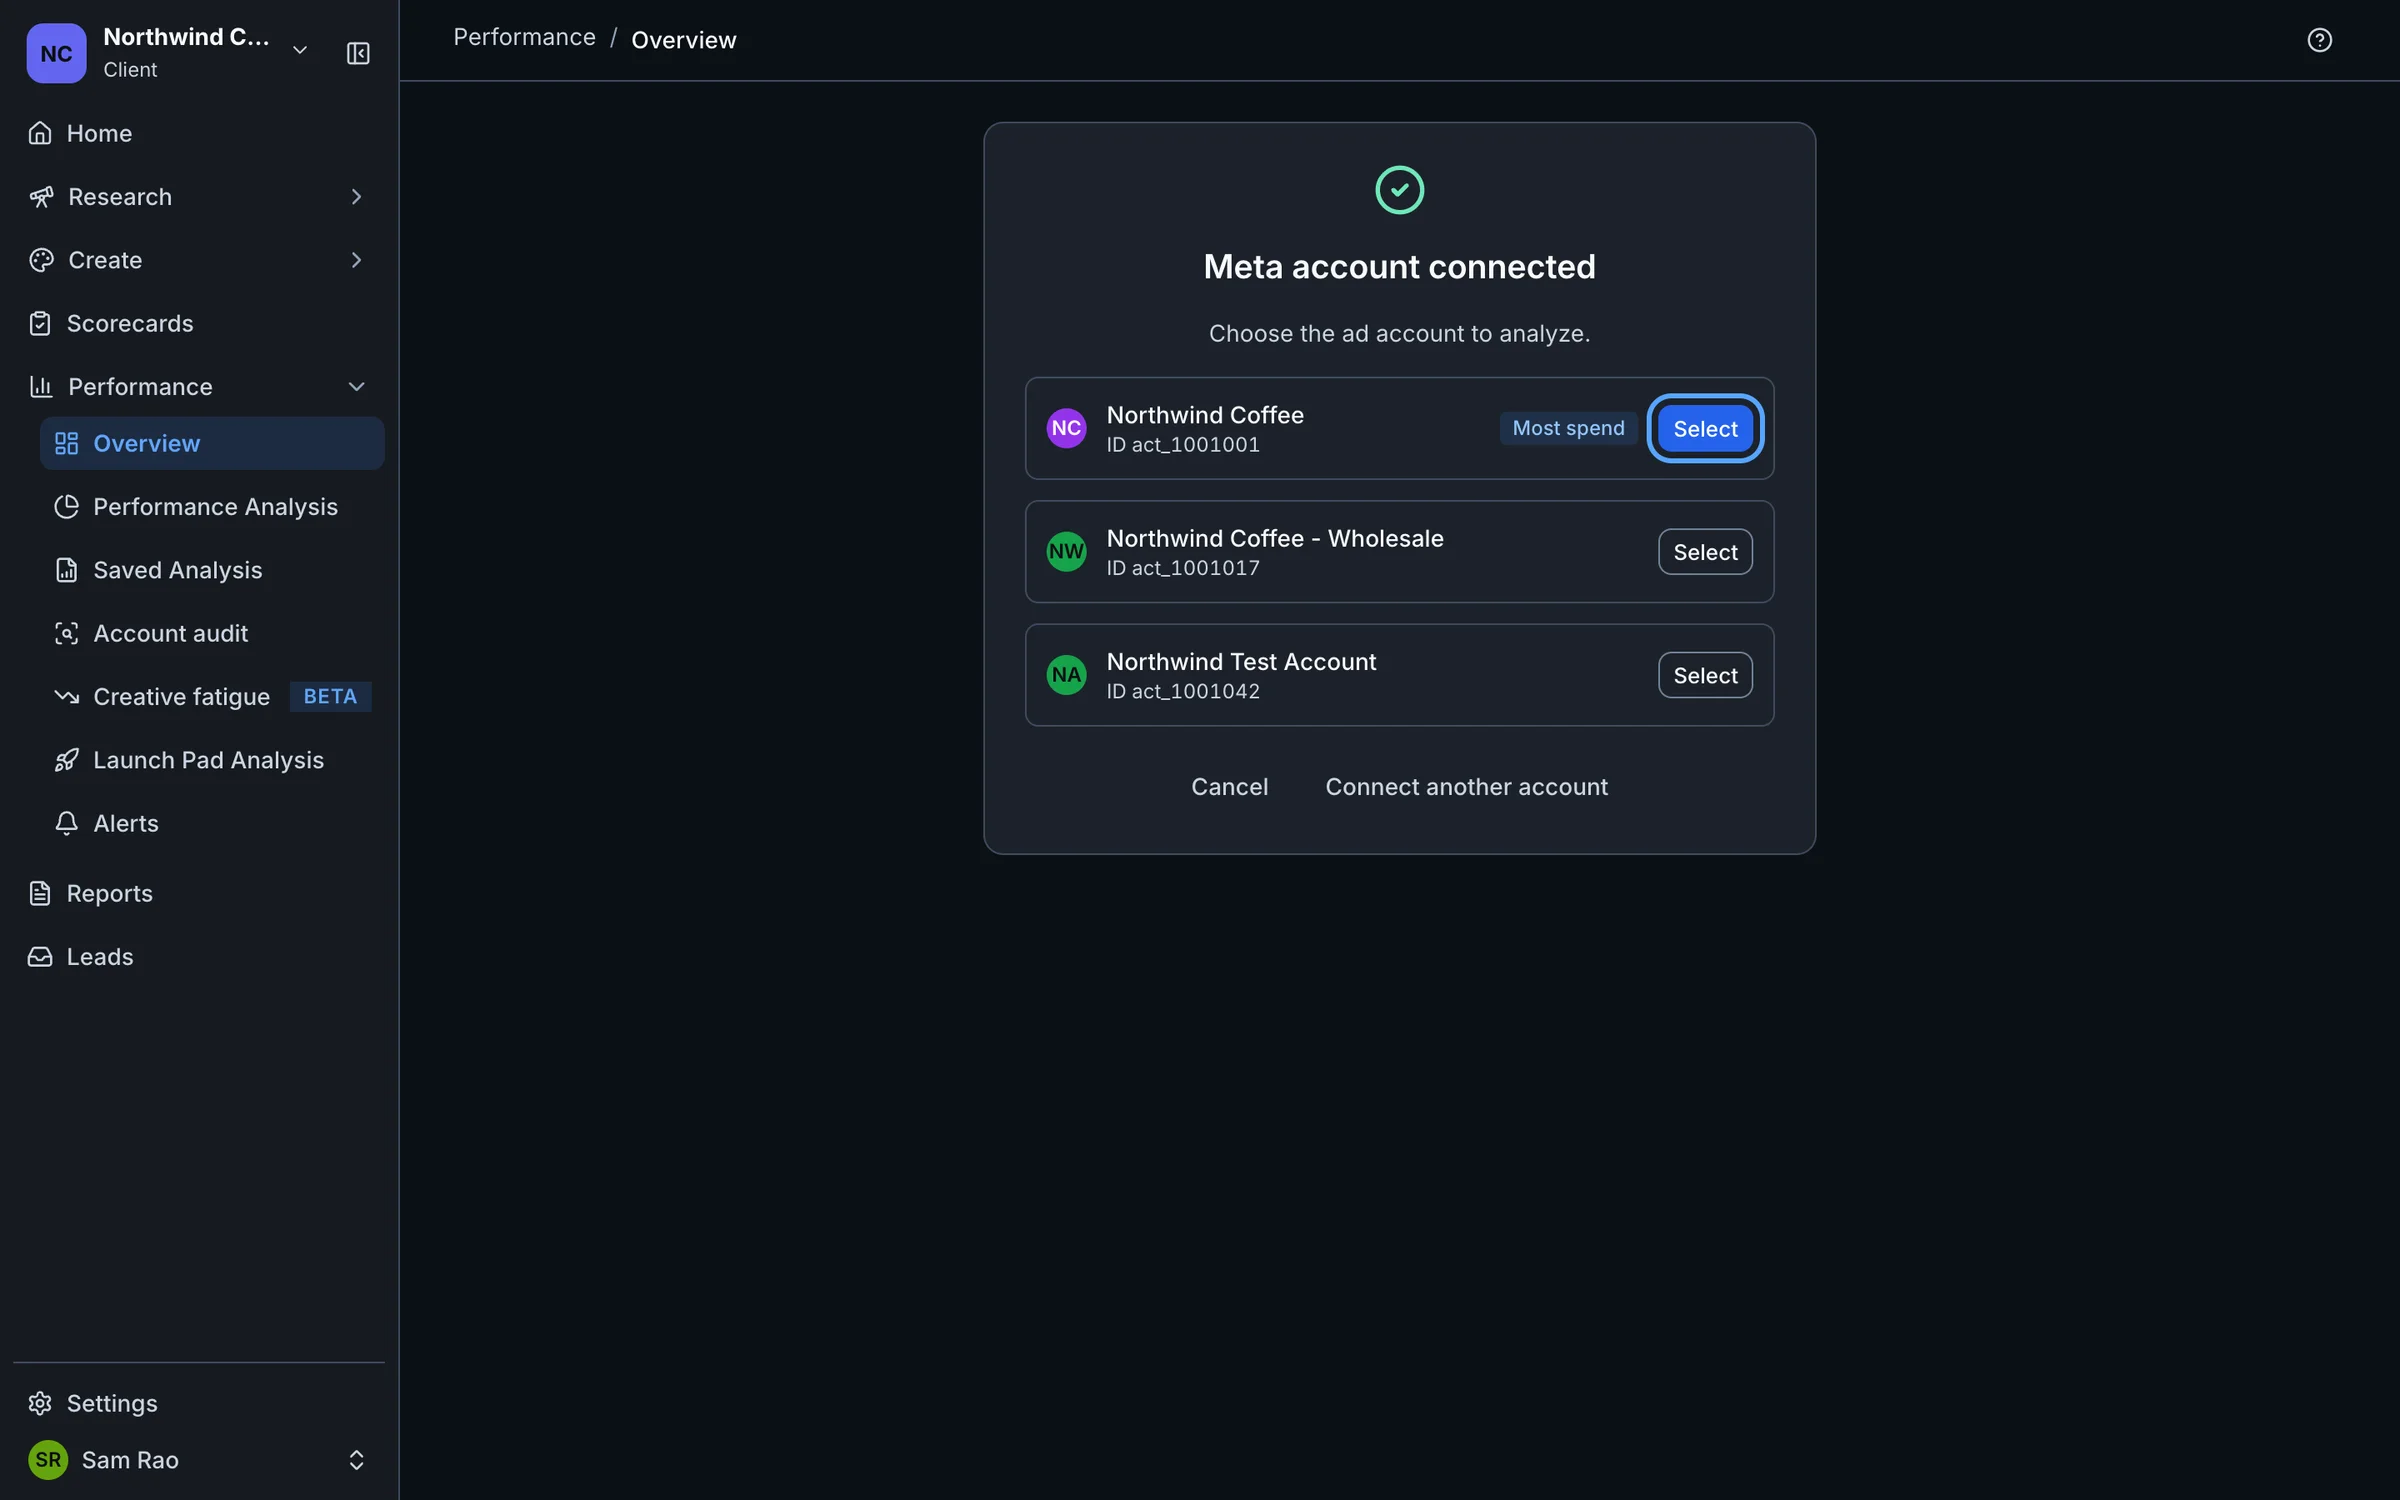Open Settings page
This screenshot has height=1500, width=2400.
pyautogui.click(x=198, y=1403)
